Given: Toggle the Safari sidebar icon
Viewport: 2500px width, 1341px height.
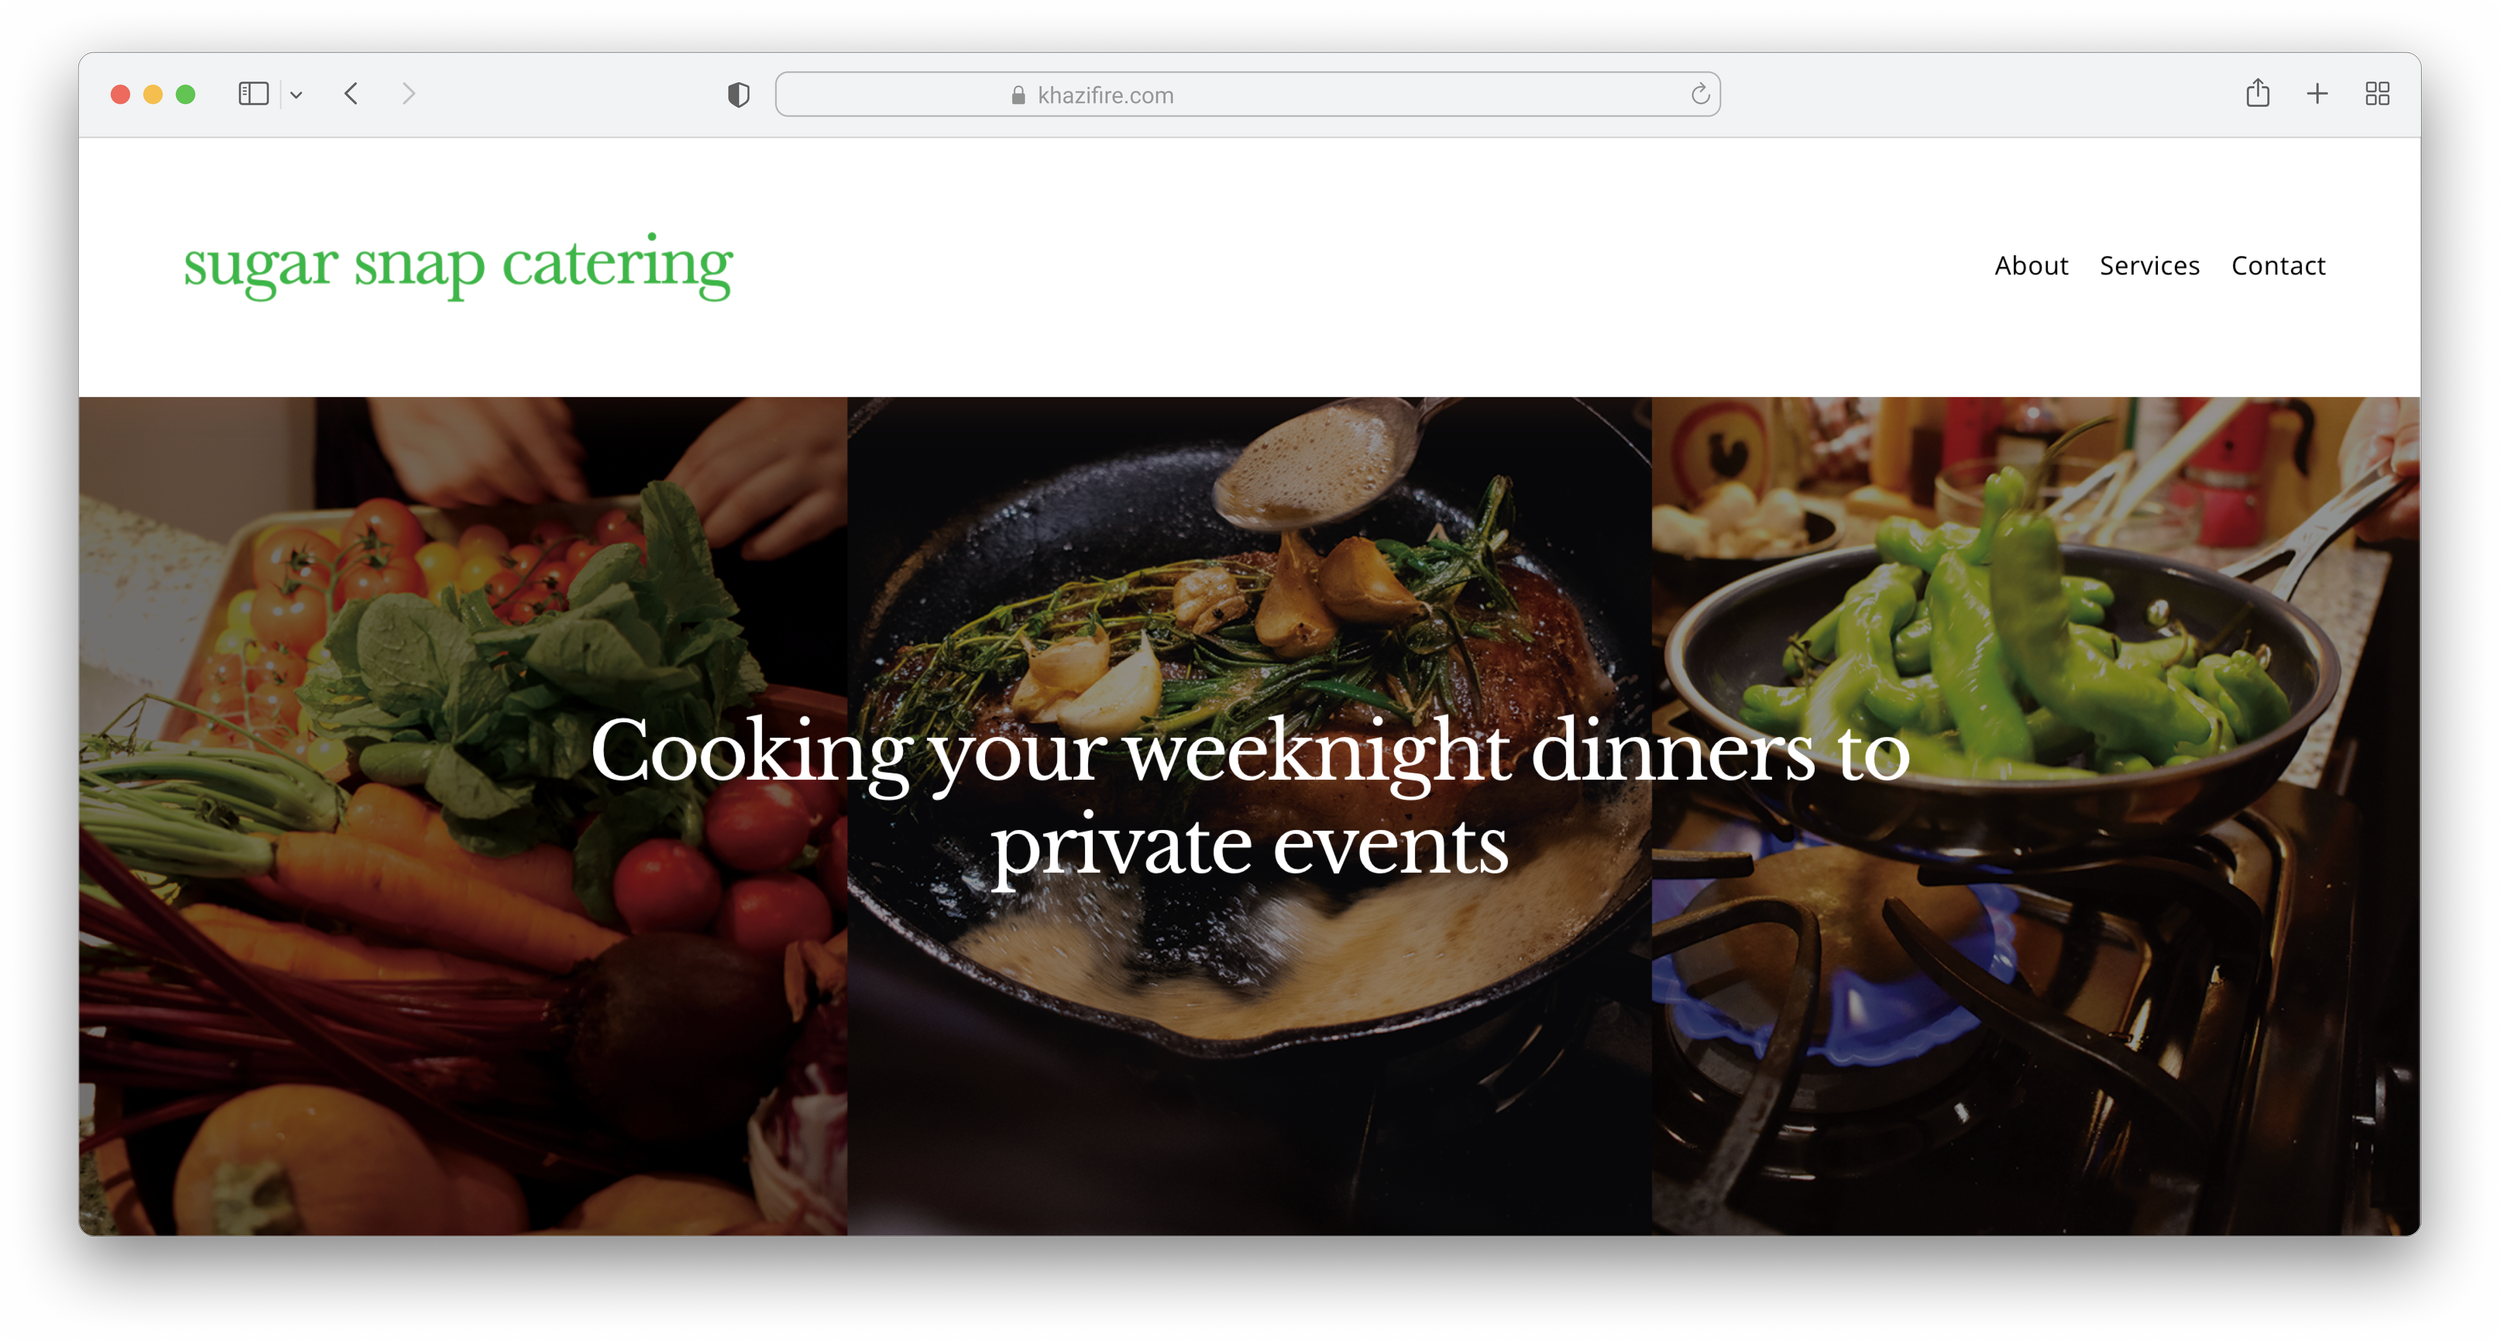Looking at the screenshot, I should coord(253,94).
